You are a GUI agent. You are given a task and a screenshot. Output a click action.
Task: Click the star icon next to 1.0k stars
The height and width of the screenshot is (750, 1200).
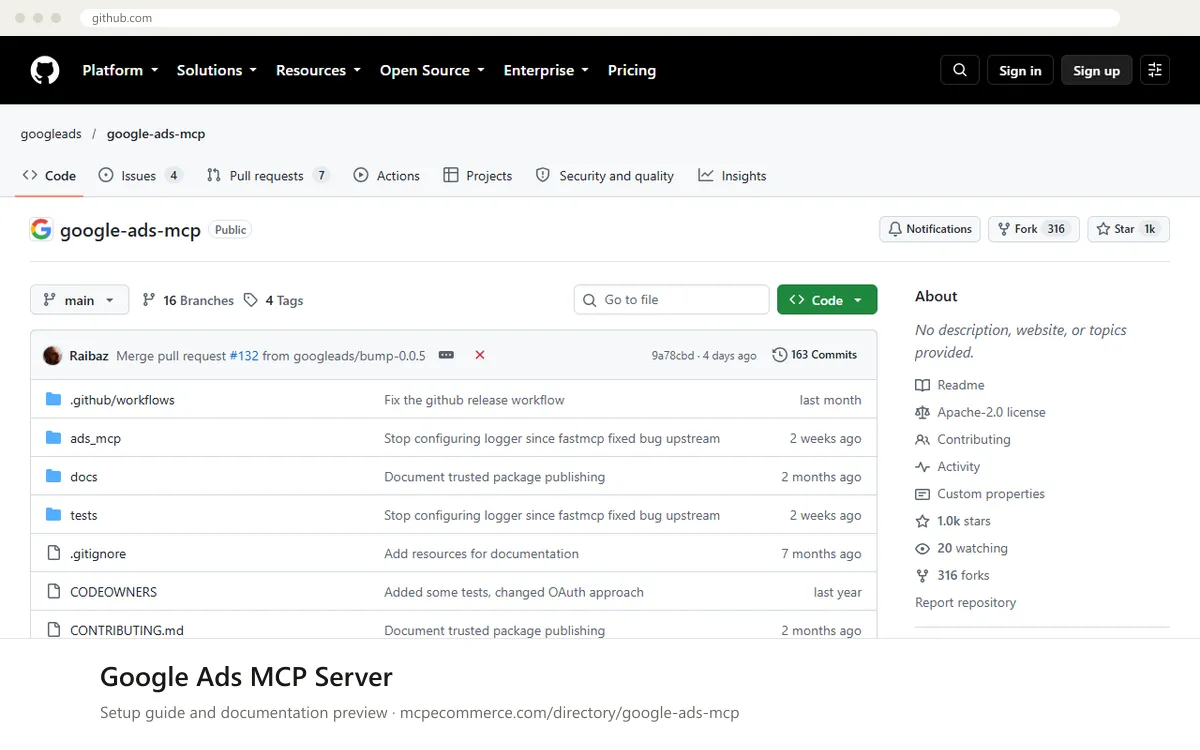click(922, 521)
